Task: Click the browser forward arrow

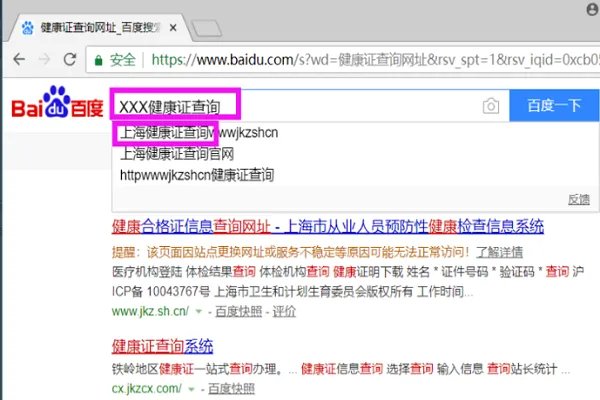Action: tap(44, 59)
